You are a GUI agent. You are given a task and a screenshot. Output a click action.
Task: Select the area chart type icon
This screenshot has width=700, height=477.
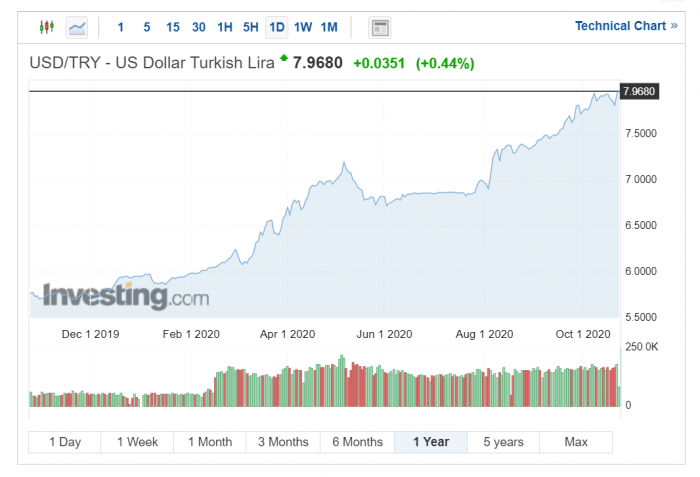pos(77,27)
